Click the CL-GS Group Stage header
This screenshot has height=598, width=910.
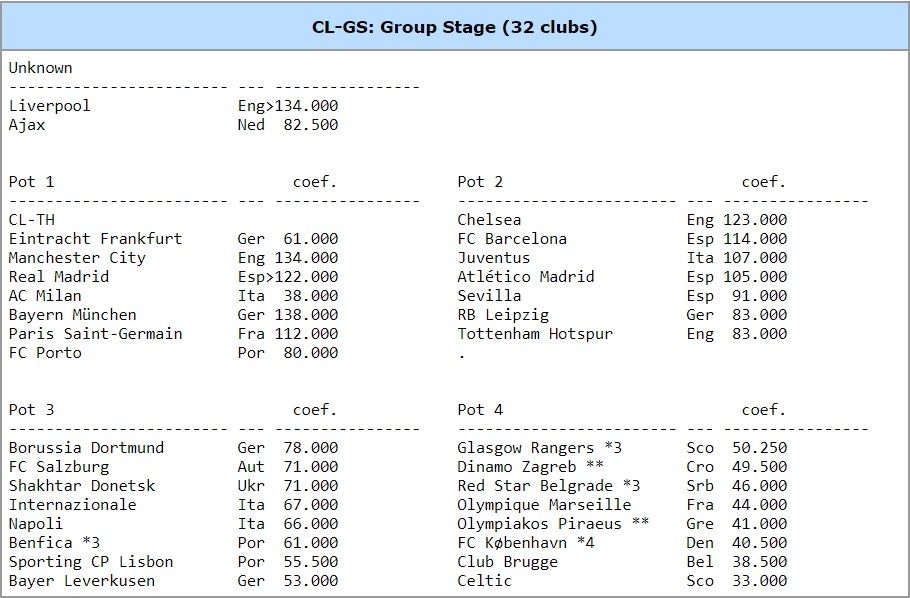[x=454, y=27]
